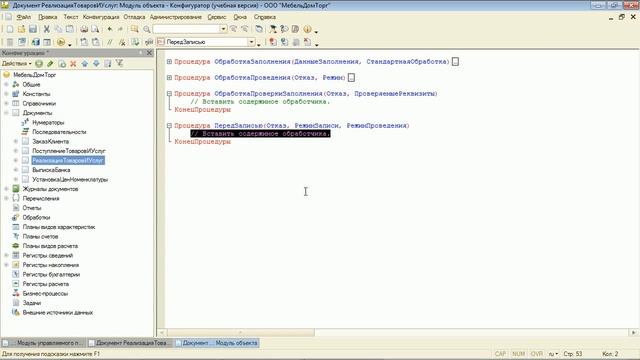Select ПоступлениеТоваровИУслуг in the tree
Image resolution: width=640 pixels, height=360 pixels.
click(69, 151)
